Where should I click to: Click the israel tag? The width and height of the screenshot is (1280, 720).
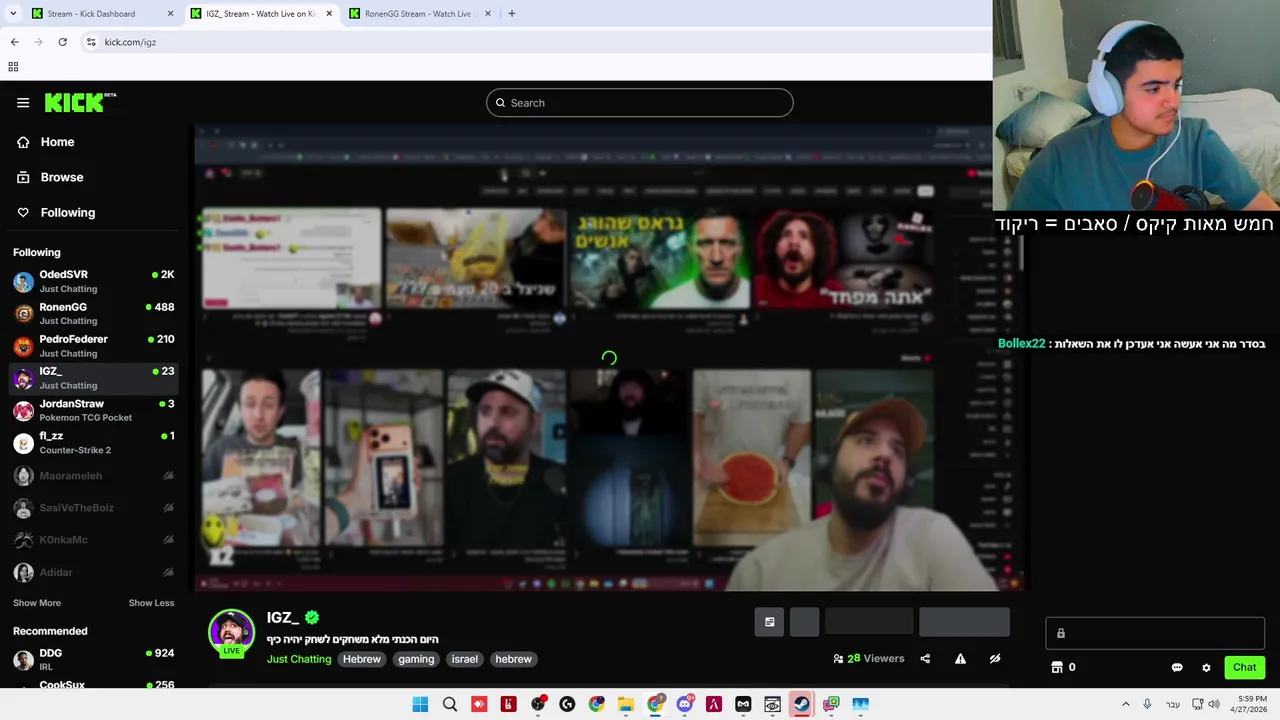(465, 659)
